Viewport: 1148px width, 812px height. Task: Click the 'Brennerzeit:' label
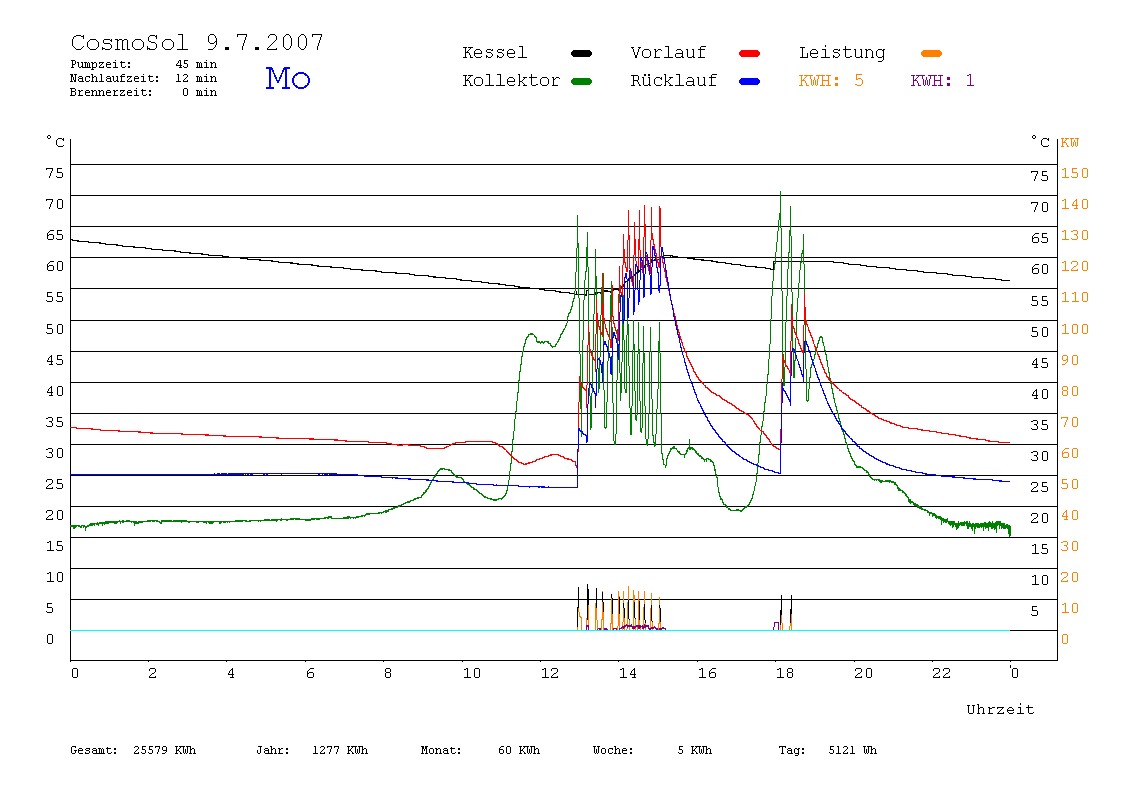[x=111, y=92]
